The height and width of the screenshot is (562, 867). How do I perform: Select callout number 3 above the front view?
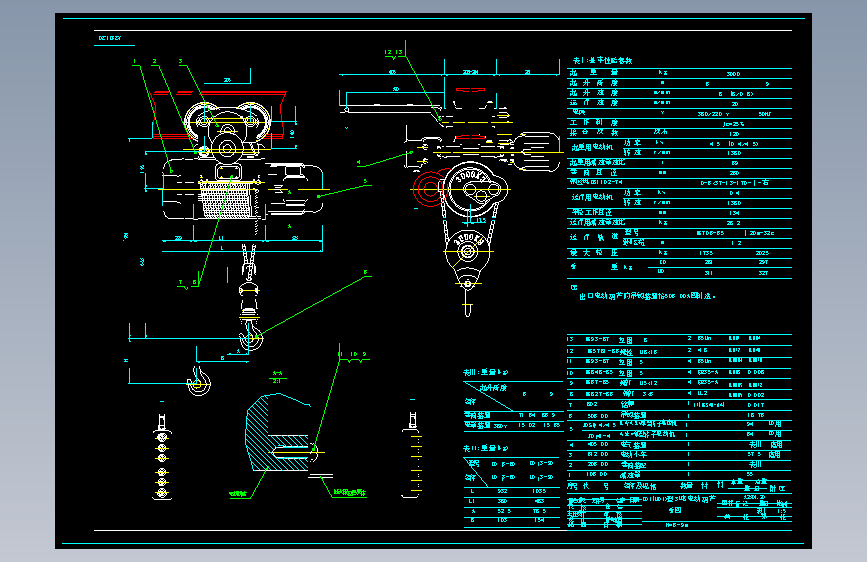180,61
